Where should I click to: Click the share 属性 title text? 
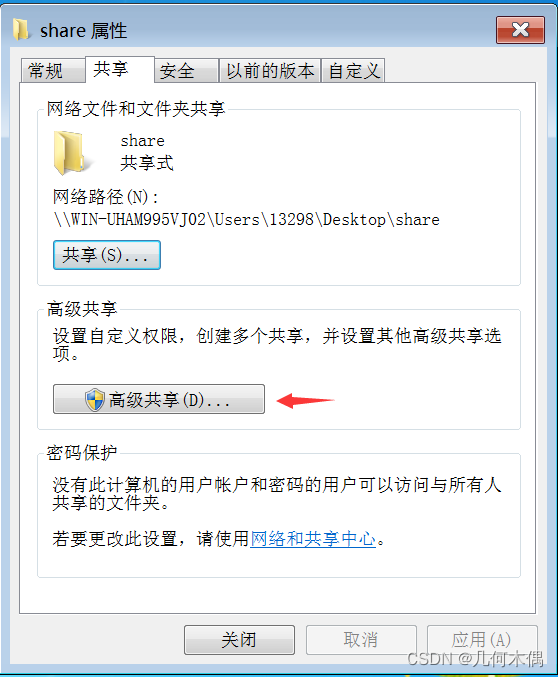(83, 31)
